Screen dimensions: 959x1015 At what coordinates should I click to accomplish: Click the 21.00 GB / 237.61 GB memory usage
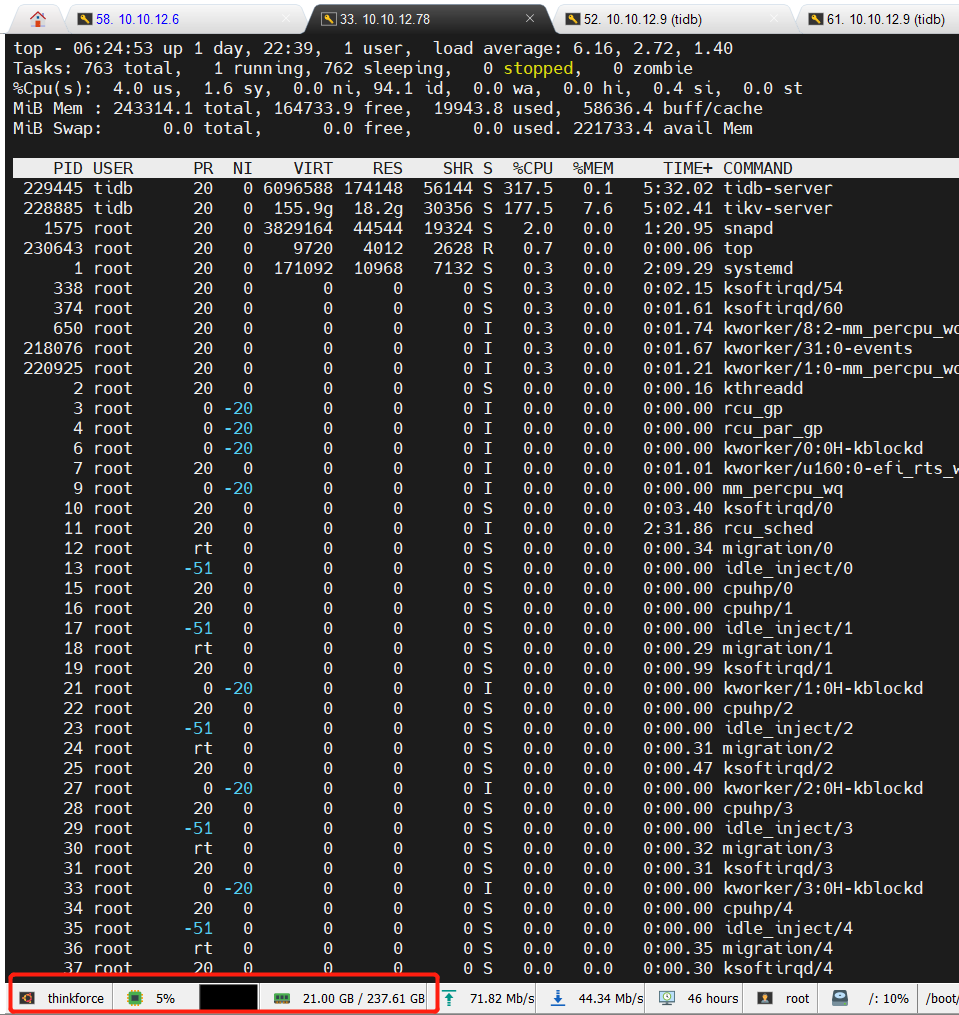point(363,998)
